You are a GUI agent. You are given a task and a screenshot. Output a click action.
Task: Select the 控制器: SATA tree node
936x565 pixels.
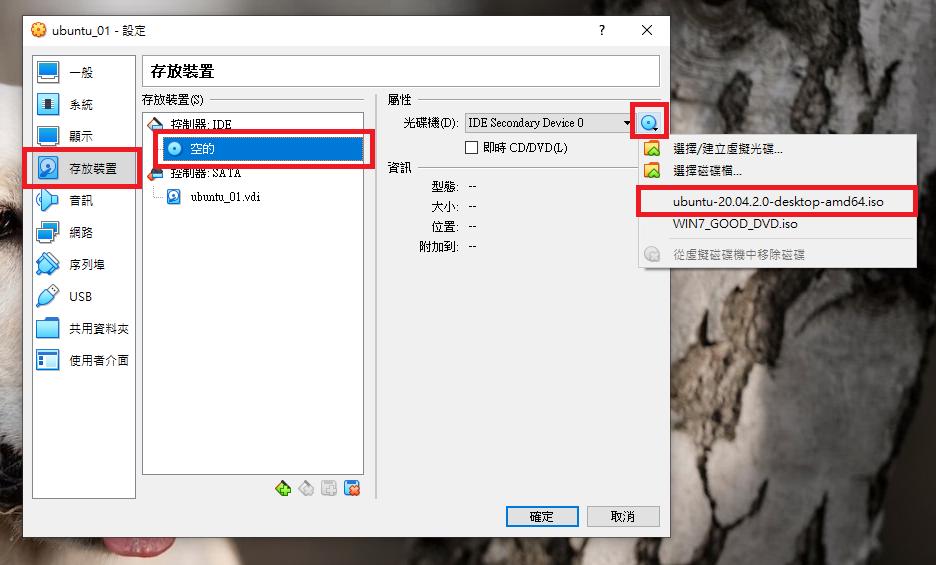[205, 173]
